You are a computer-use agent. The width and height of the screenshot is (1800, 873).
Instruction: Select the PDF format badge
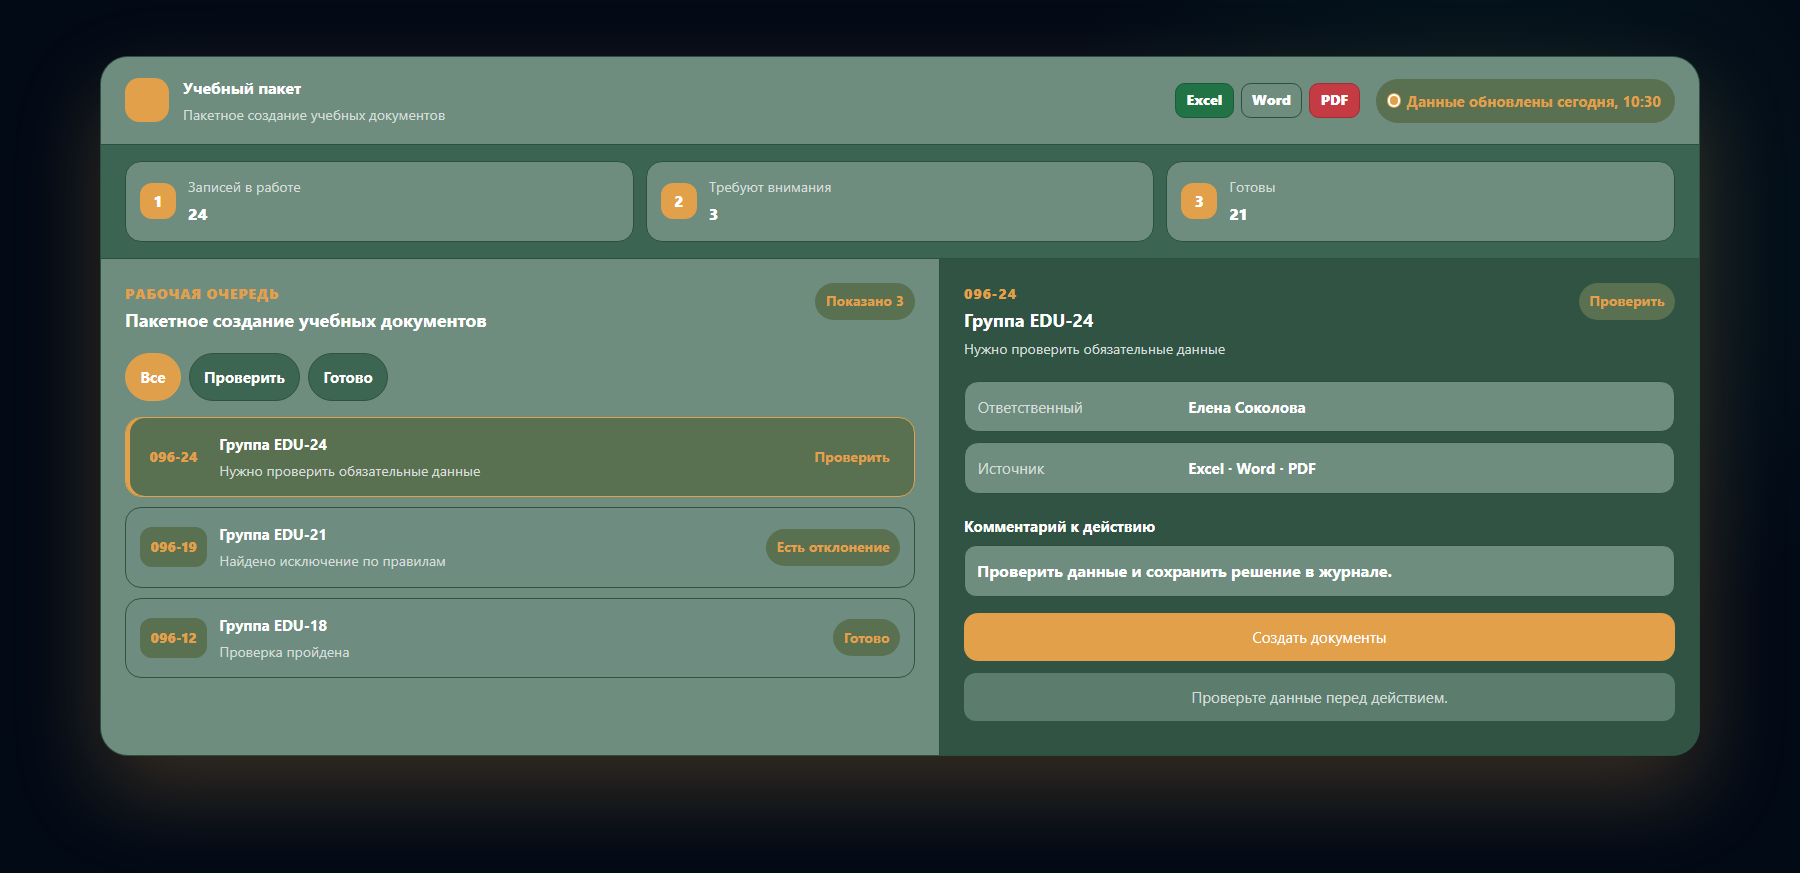(x=1334, y=100)
